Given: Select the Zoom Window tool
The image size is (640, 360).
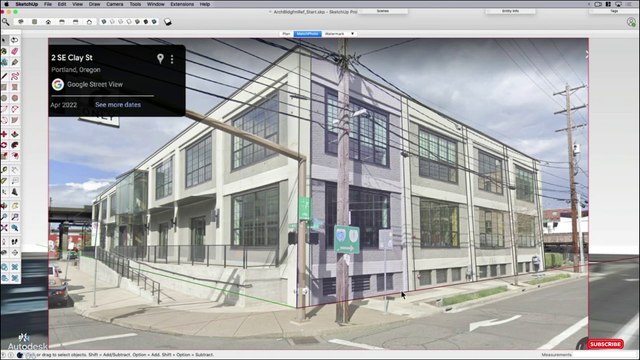Looking at the screenshot, I should coord(15,217).
